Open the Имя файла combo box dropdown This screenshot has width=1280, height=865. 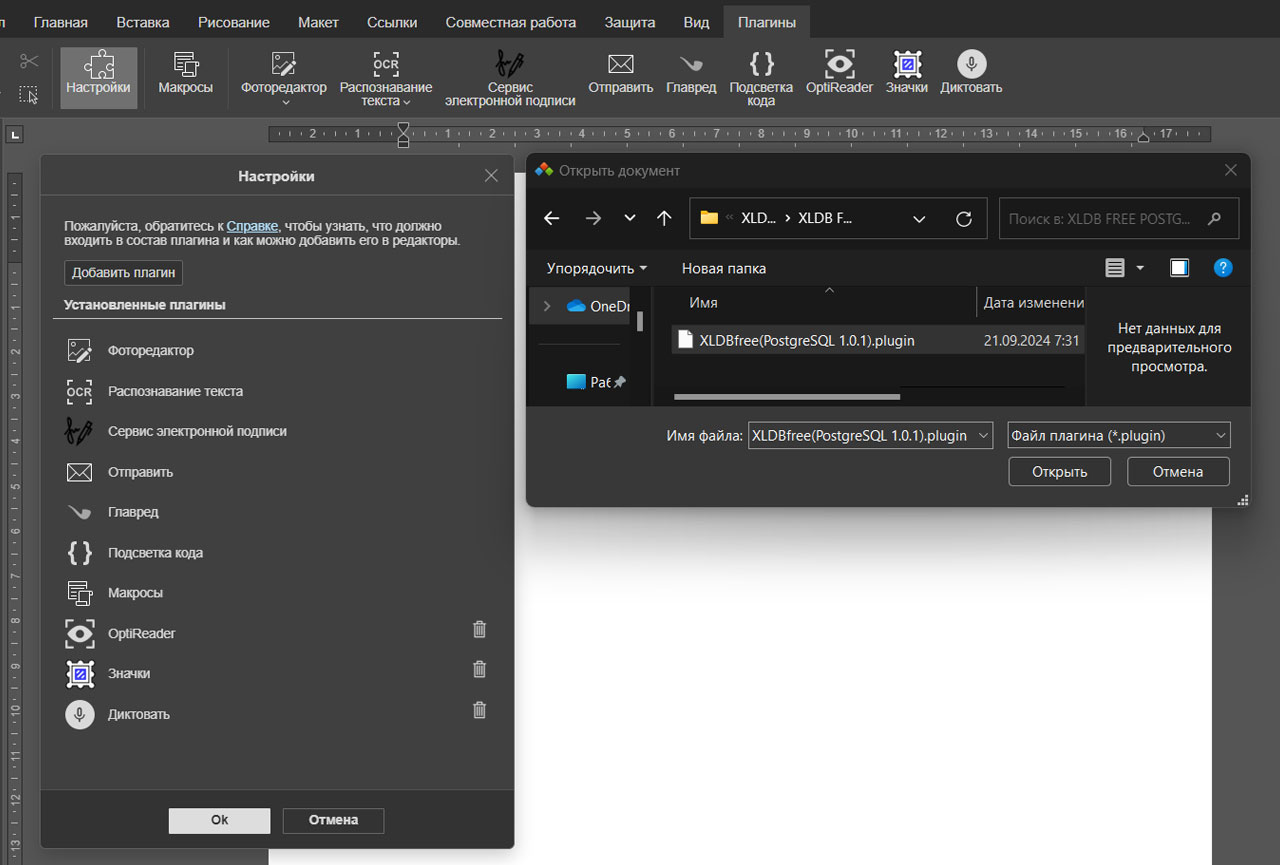pyautogui.click(x=982, y=436)
